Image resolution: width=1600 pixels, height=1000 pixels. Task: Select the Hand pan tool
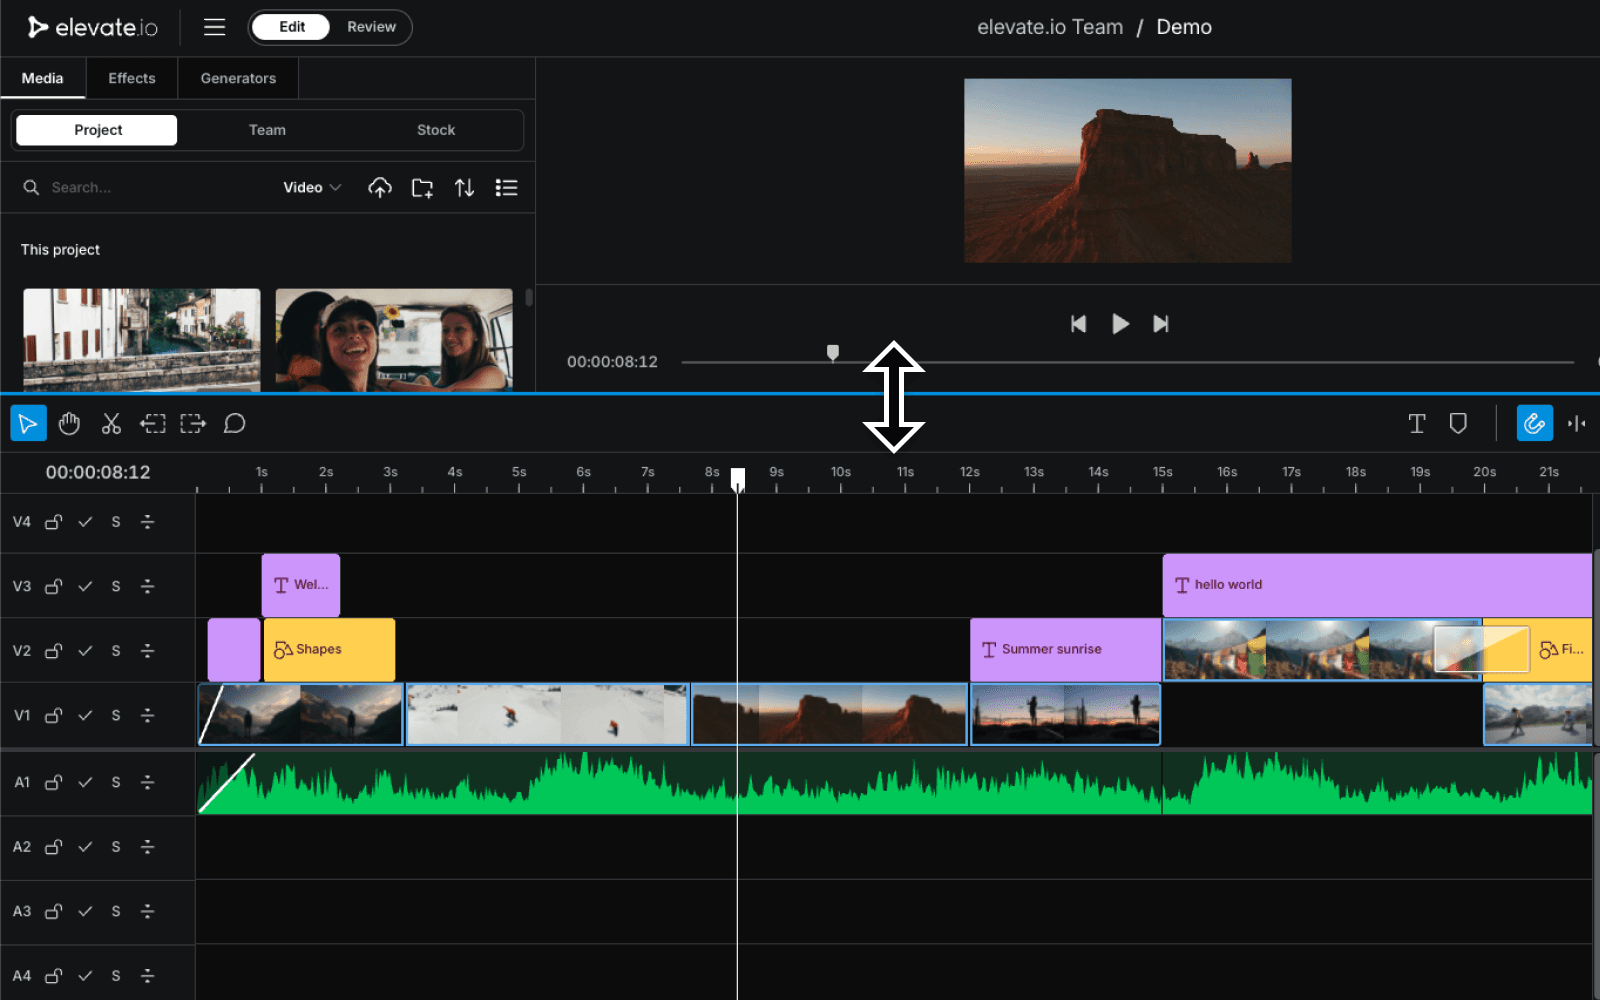(69, 424)
